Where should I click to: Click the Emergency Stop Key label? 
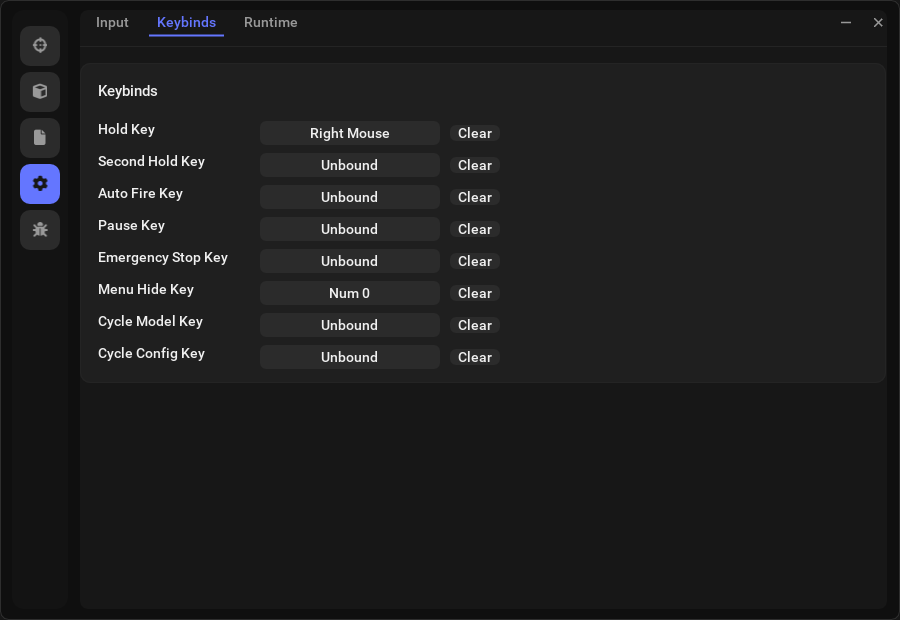click(x=162, y=258)
